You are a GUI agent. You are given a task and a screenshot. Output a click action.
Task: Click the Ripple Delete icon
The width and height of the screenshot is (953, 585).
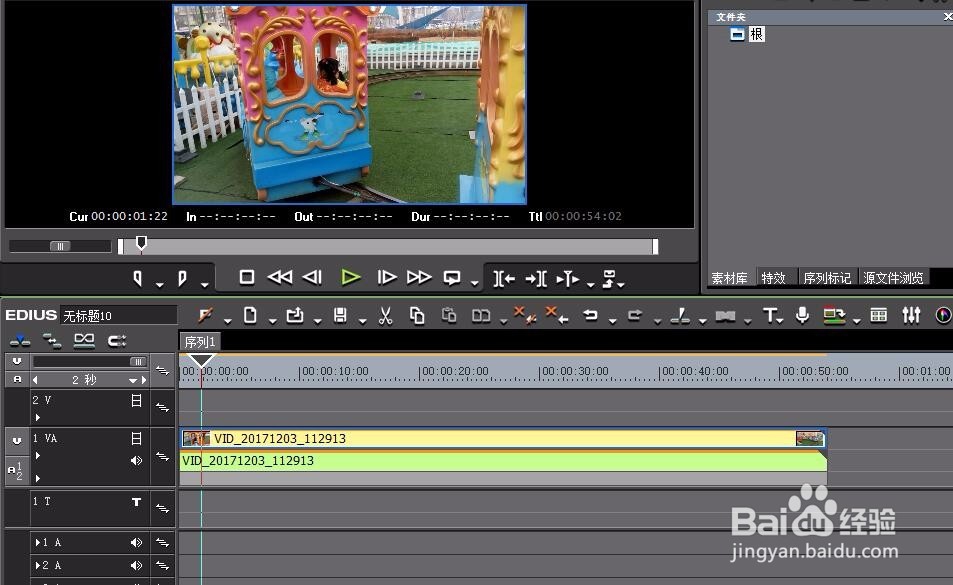coord(557,315)
